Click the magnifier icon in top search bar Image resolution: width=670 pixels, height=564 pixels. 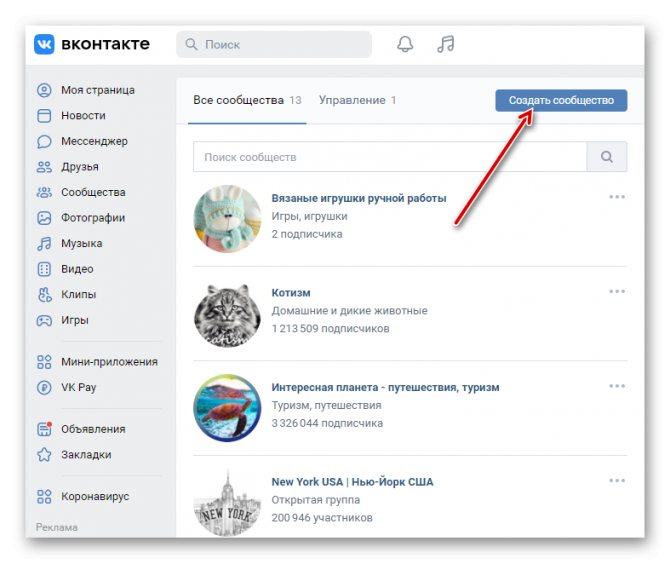[191, 44]
